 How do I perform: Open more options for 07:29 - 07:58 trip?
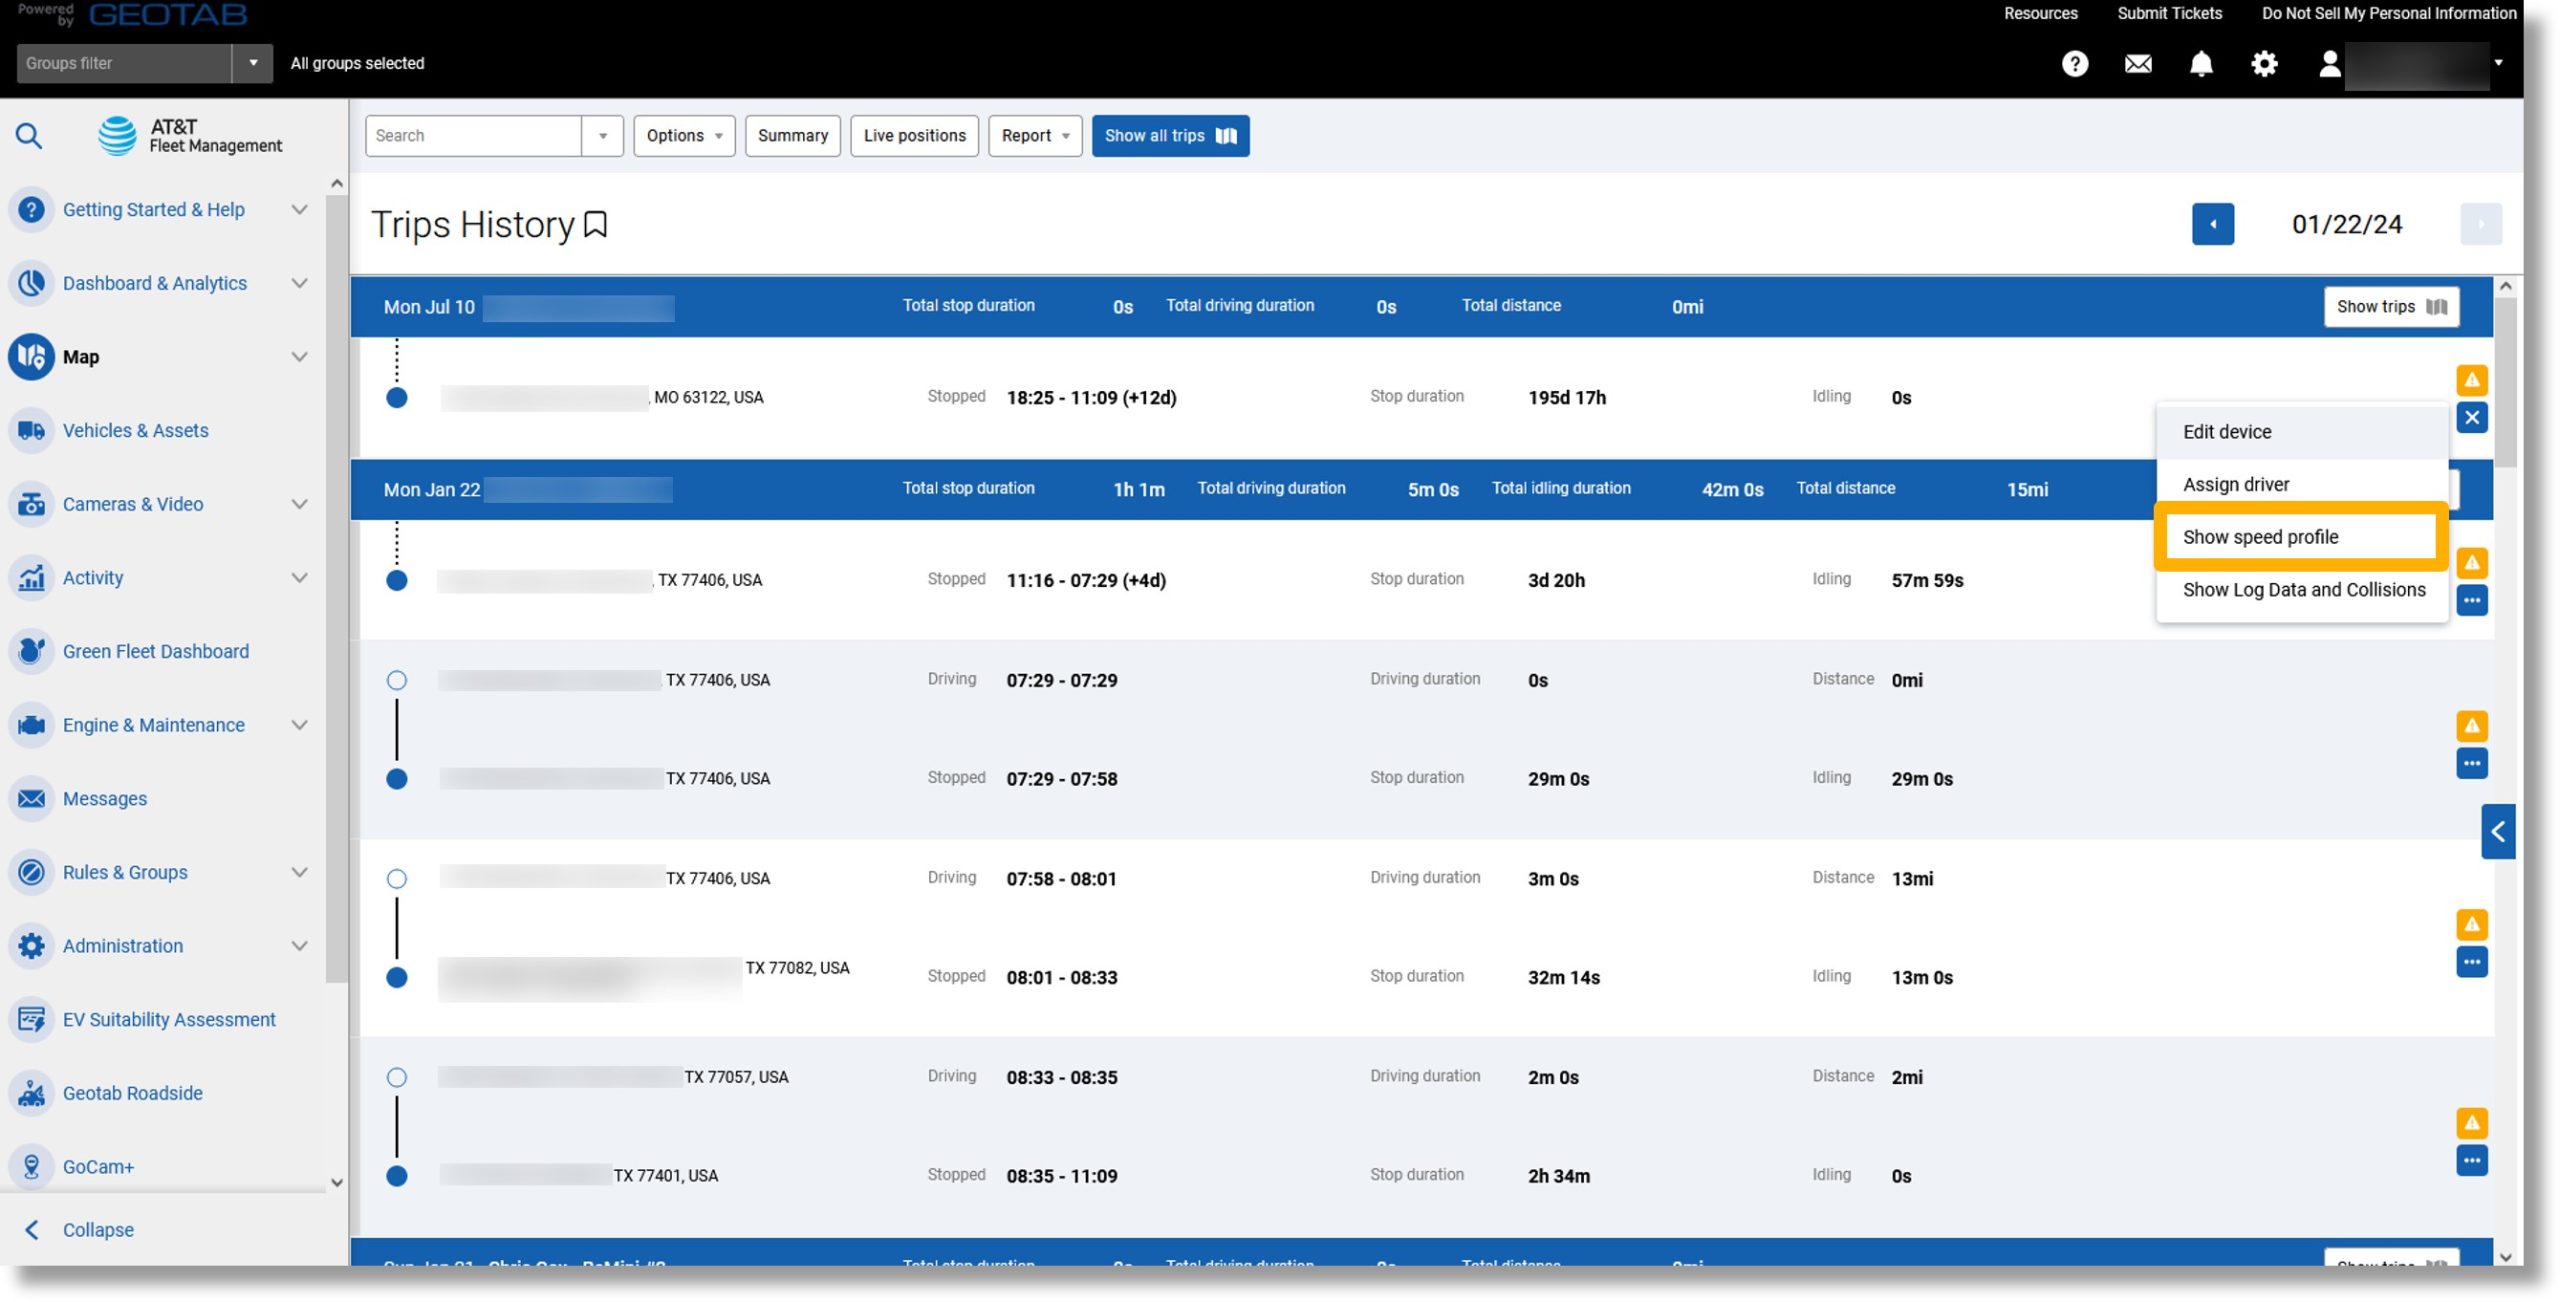(x=2471, y=764)
